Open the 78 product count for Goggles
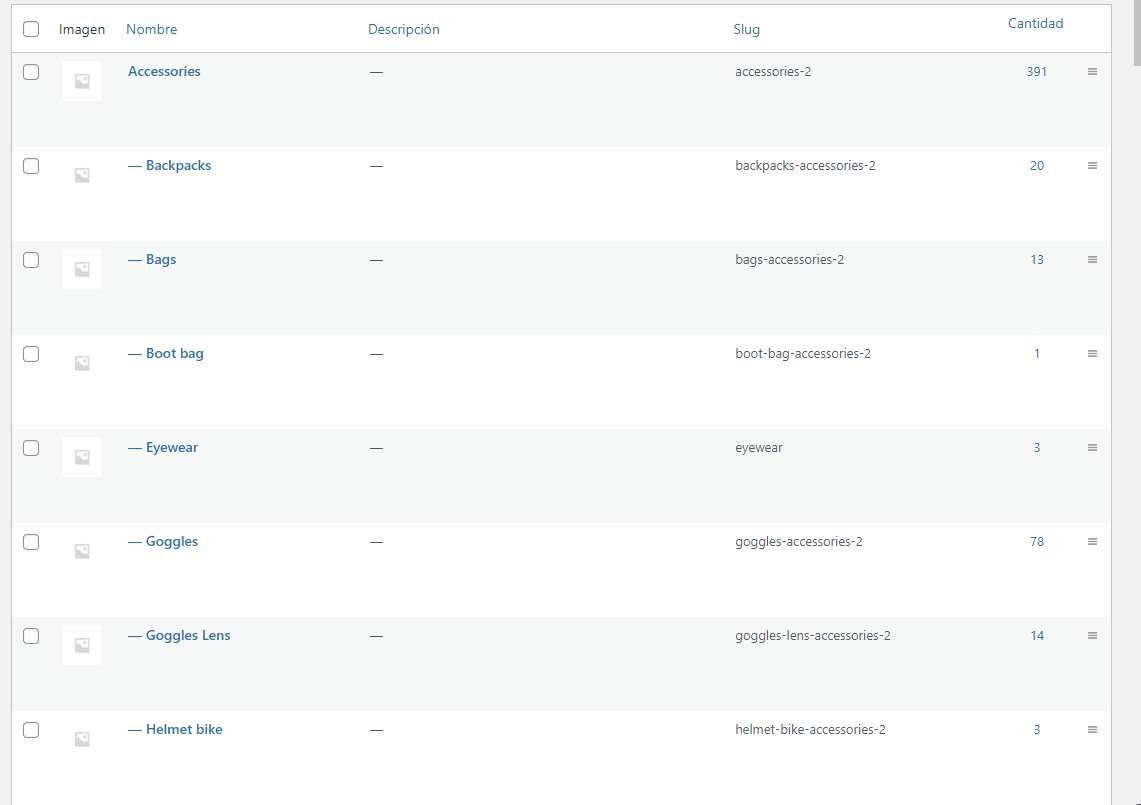 (1037, 541)
